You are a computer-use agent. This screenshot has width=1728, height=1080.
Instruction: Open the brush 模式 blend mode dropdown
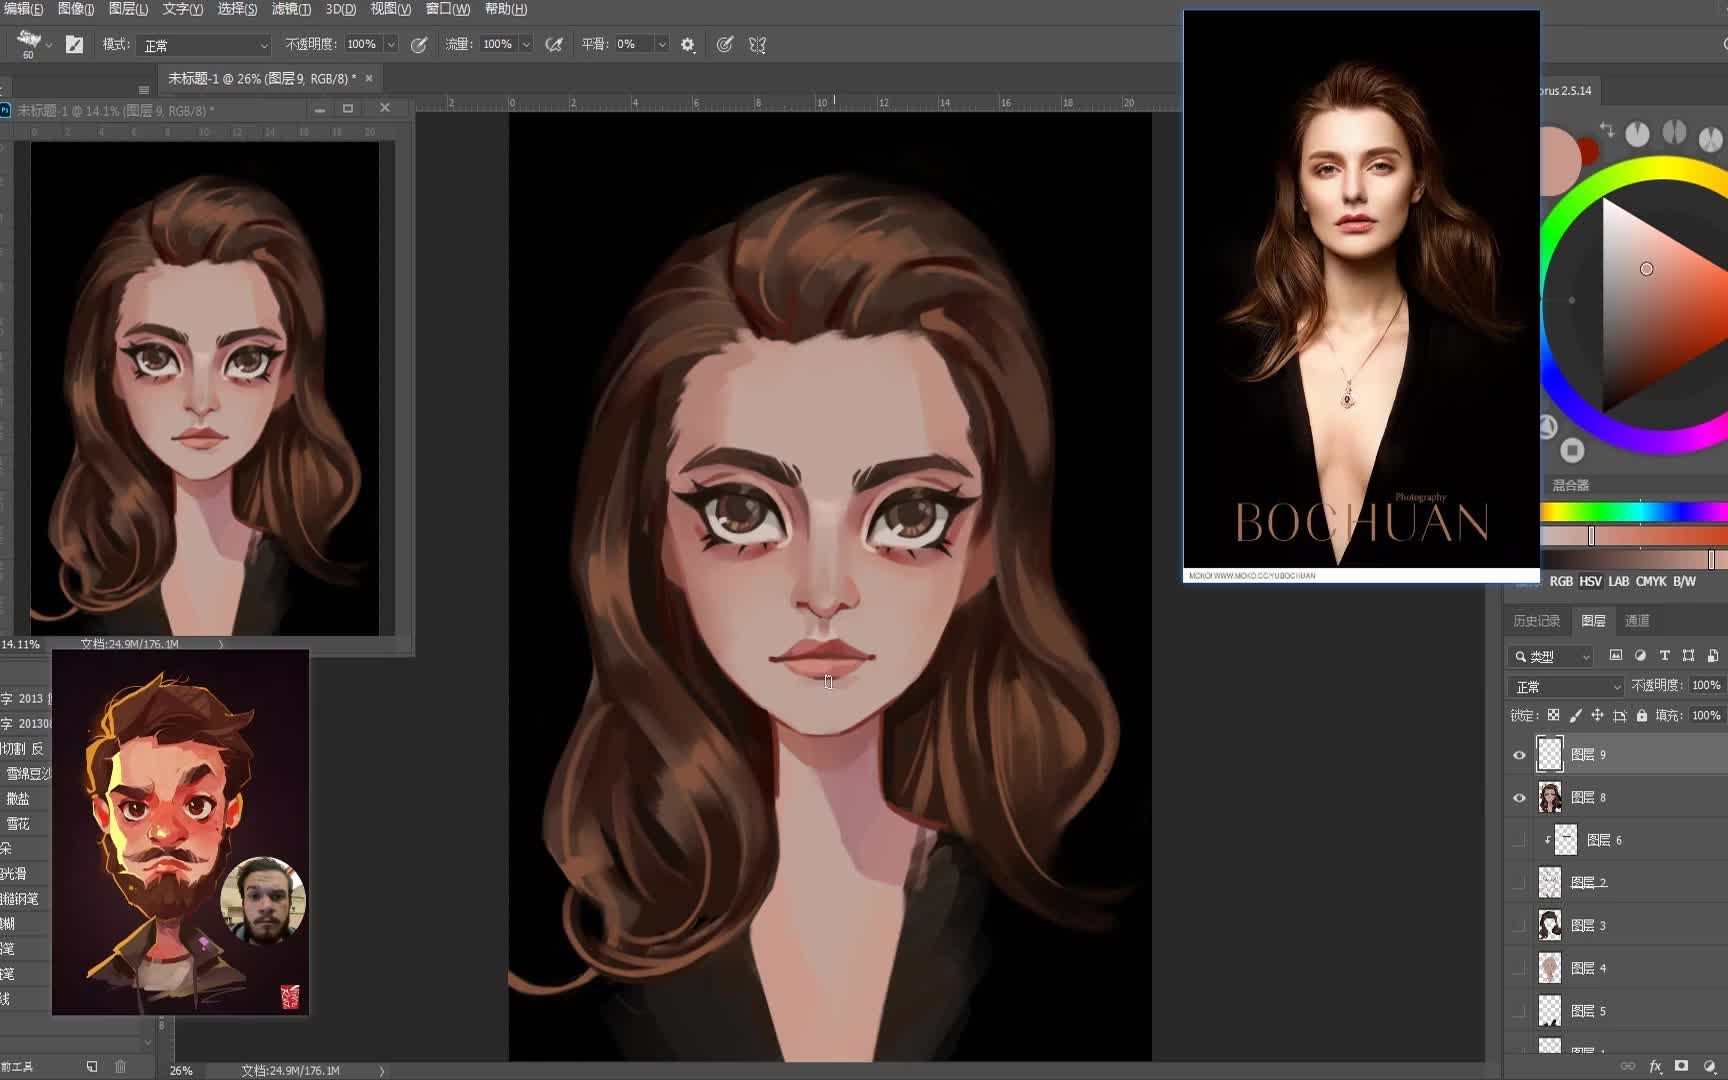pyautogui.click(x=205, y=45)
